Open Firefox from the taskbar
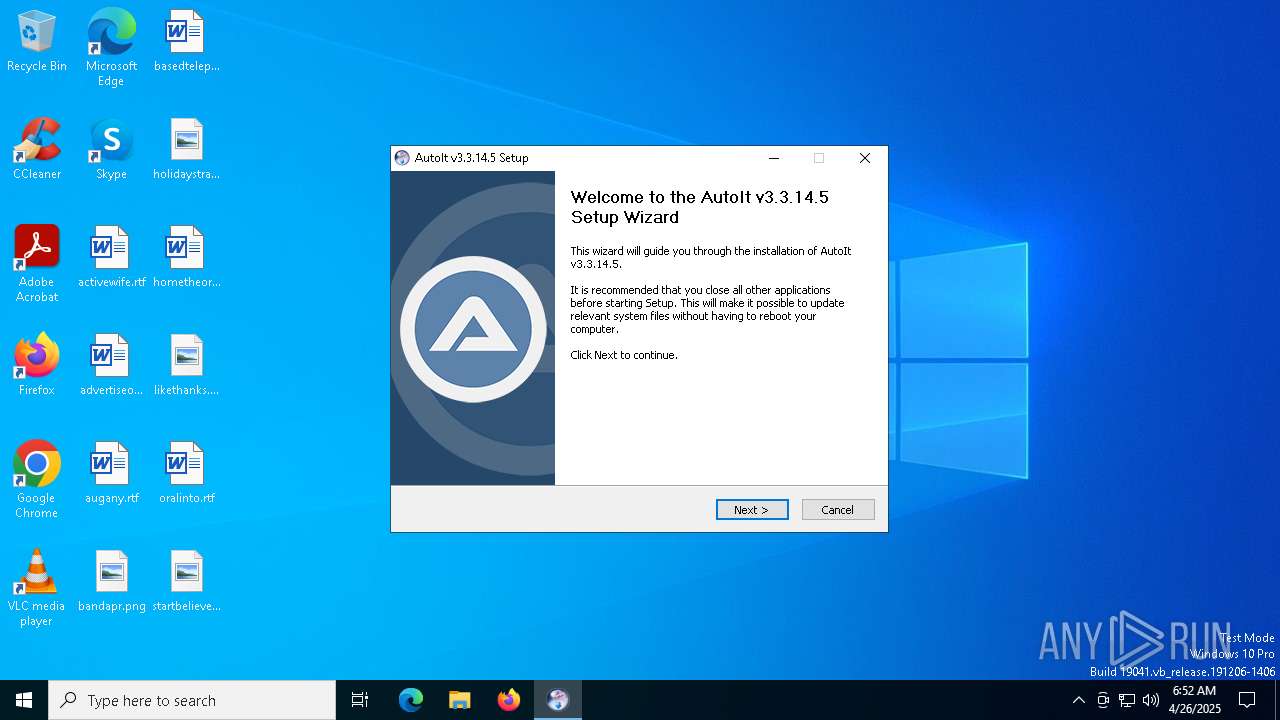Screen dimensions: 1280x720 pos(509,700)
